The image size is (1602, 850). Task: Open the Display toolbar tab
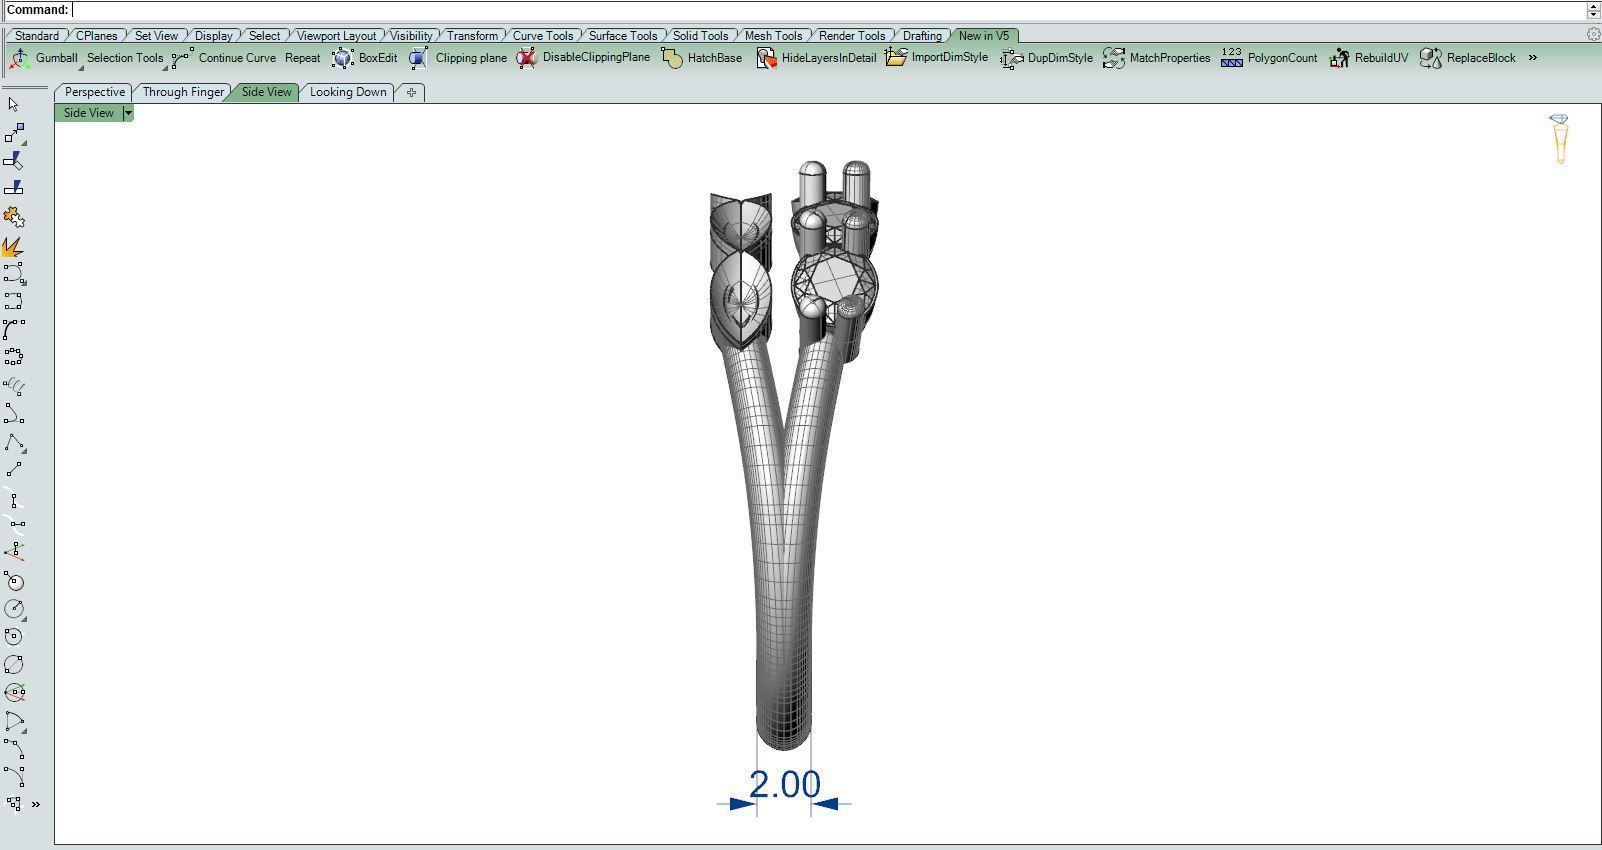pos(214,35)
